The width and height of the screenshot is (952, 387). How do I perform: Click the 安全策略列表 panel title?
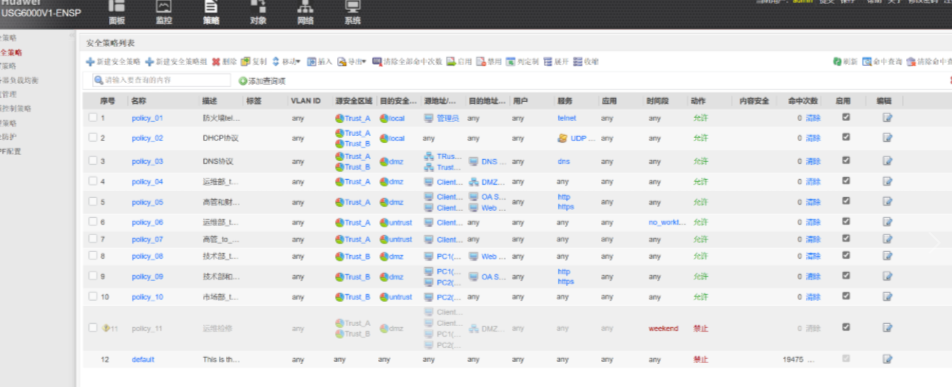[110, 43]
